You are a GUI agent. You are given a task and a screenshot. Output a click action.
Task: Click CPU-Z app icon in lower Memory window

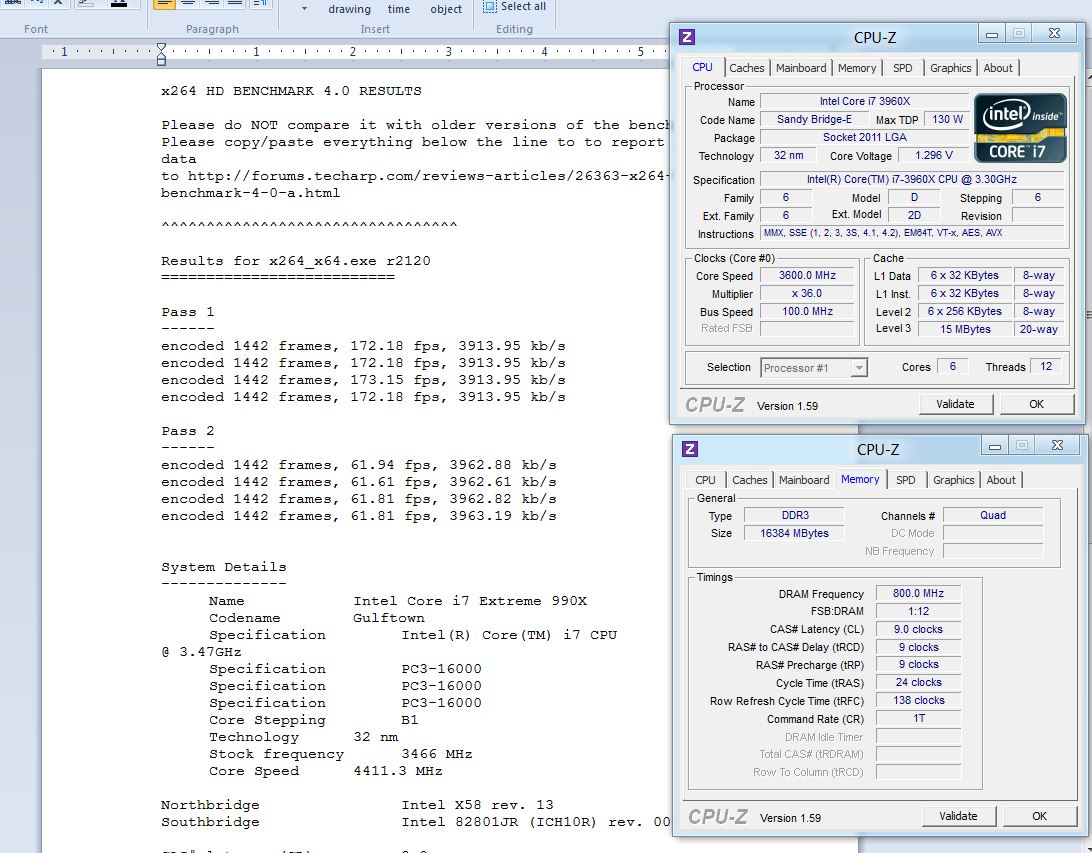[690, 449]
